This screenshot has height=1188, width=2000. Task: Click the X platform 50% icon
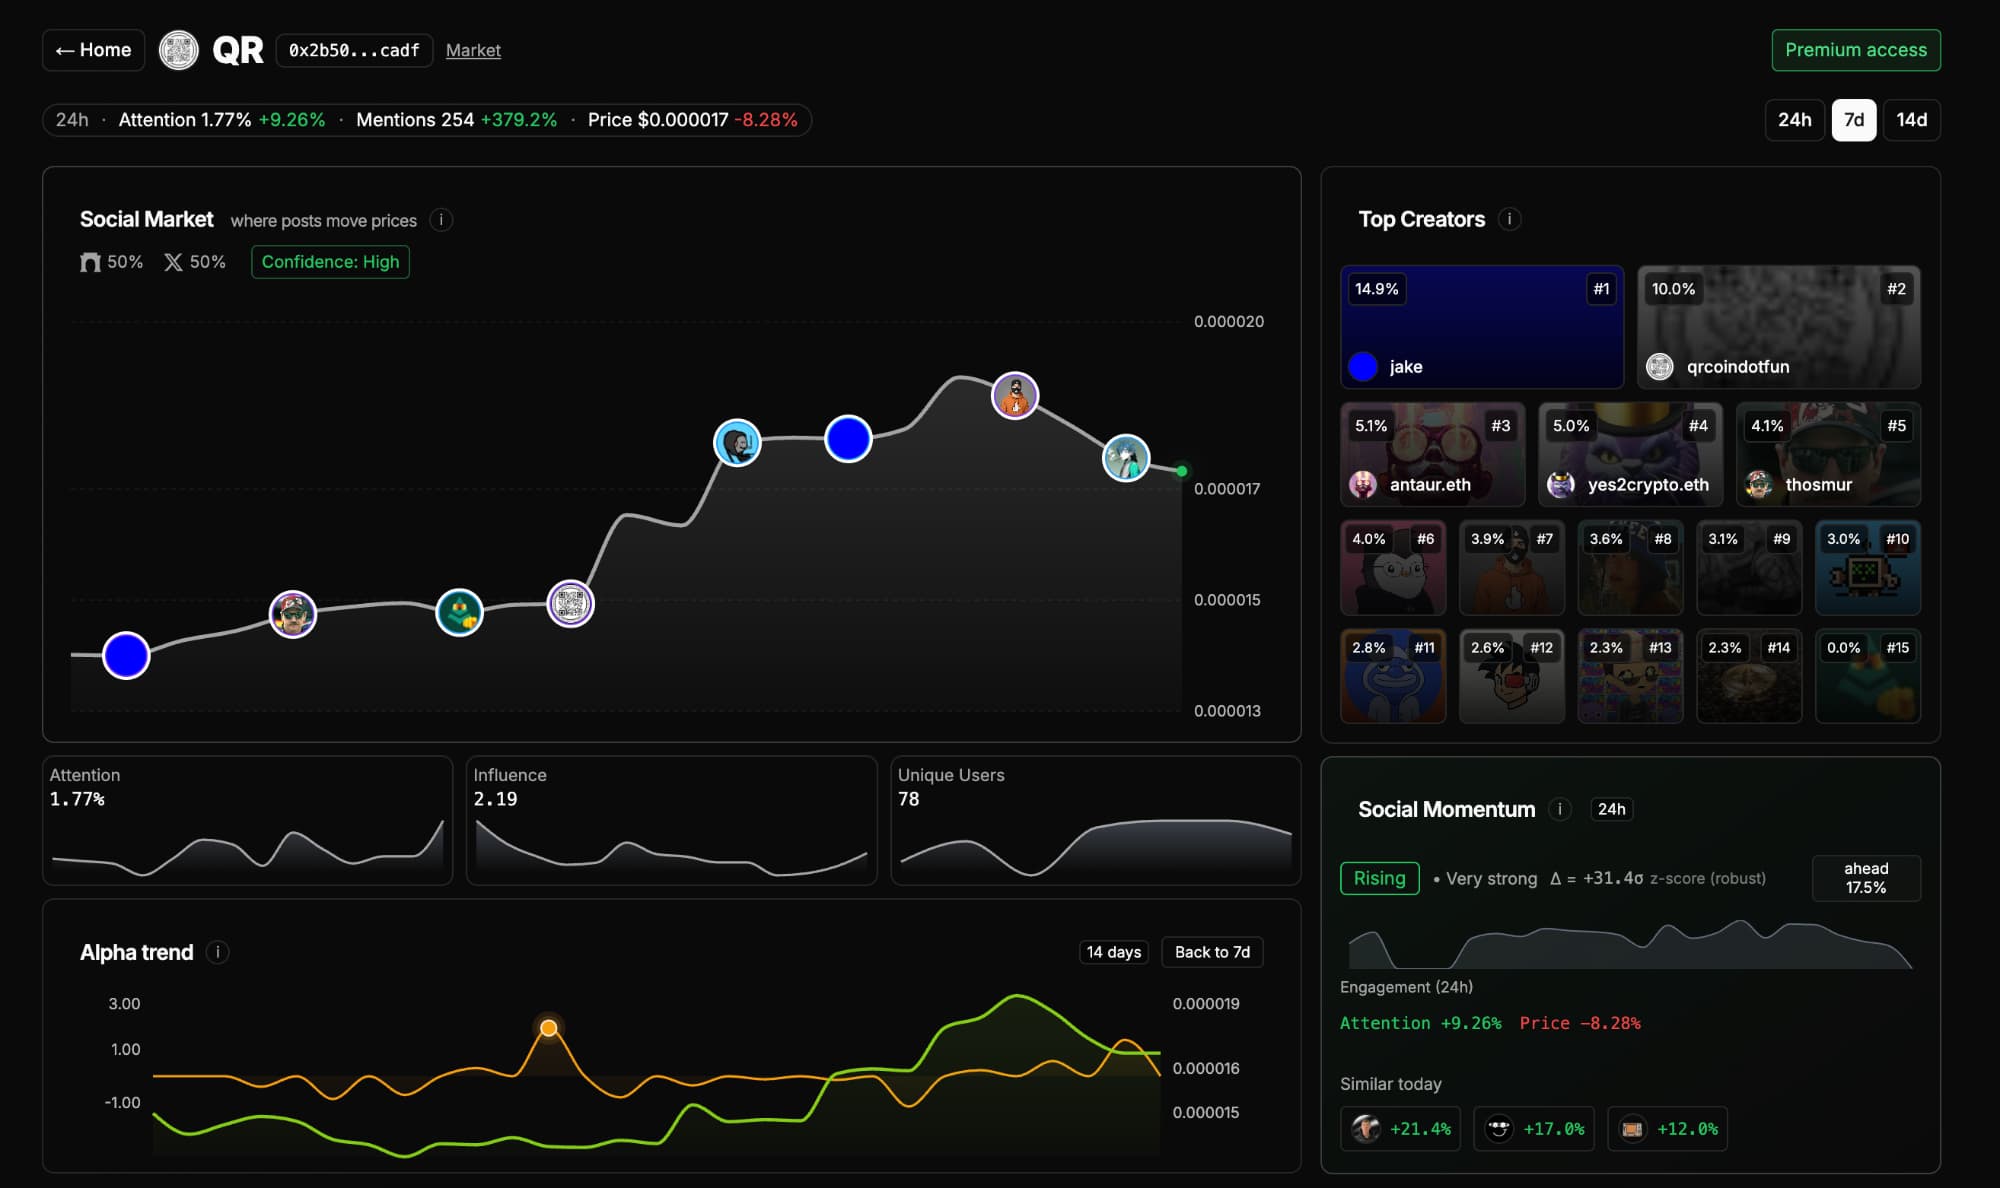174,262
